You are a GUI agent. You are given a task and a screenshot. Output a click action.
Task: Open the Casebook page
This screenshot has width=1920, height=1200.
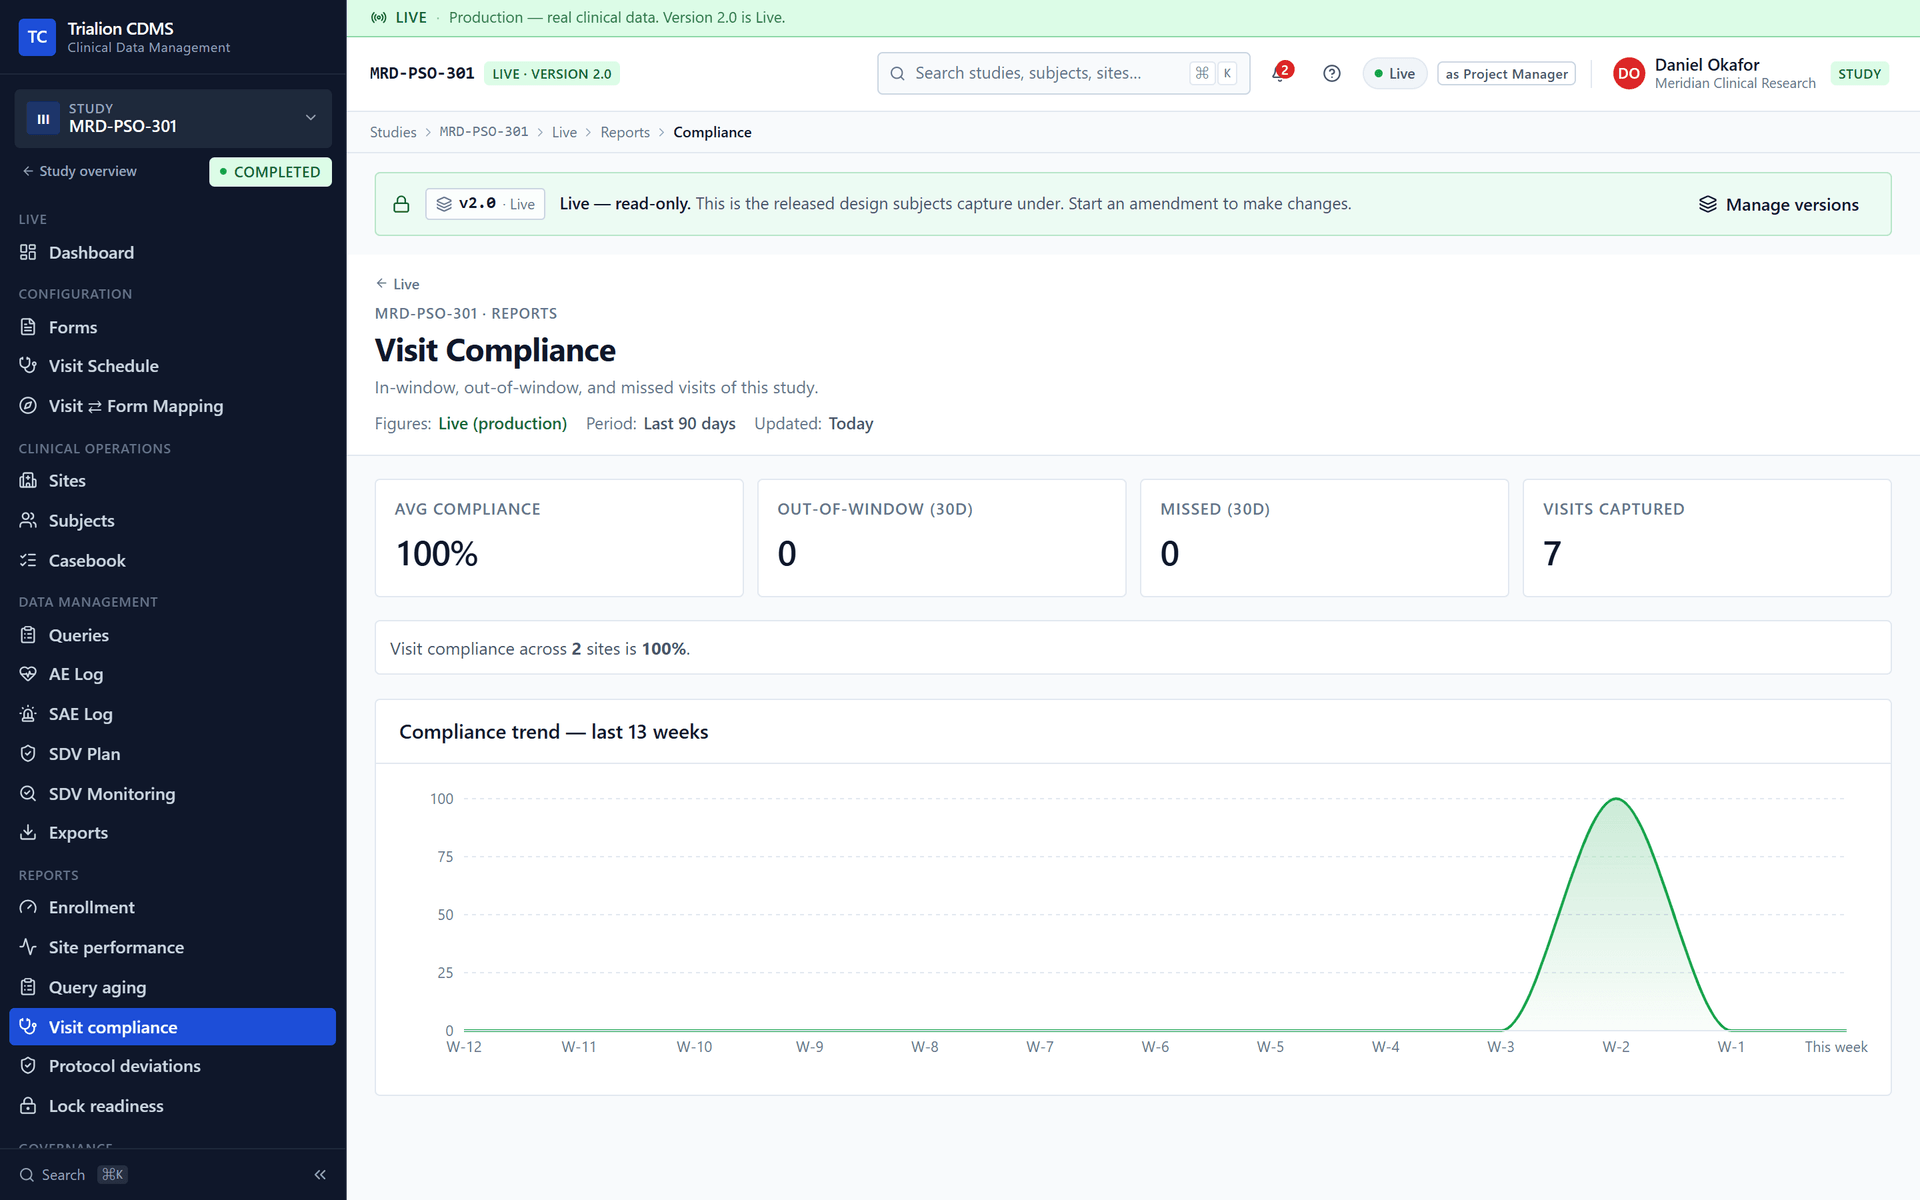click(x=172, y=561)
